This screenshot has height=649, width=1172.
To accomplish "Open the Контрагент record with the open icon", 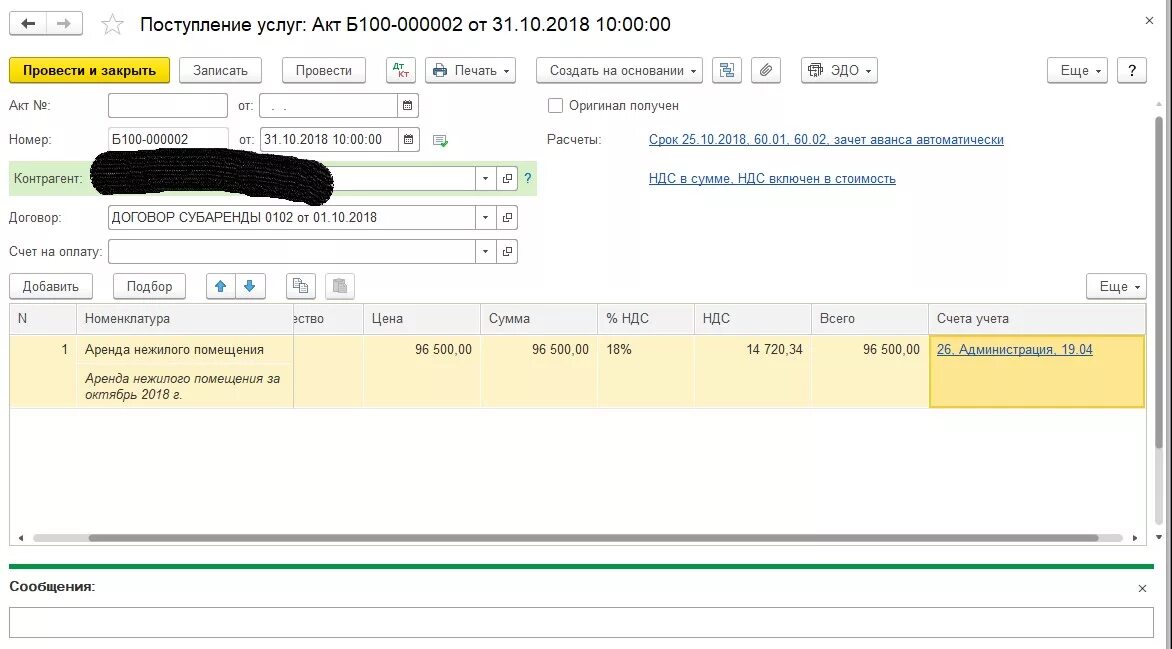I will point(508,179).
